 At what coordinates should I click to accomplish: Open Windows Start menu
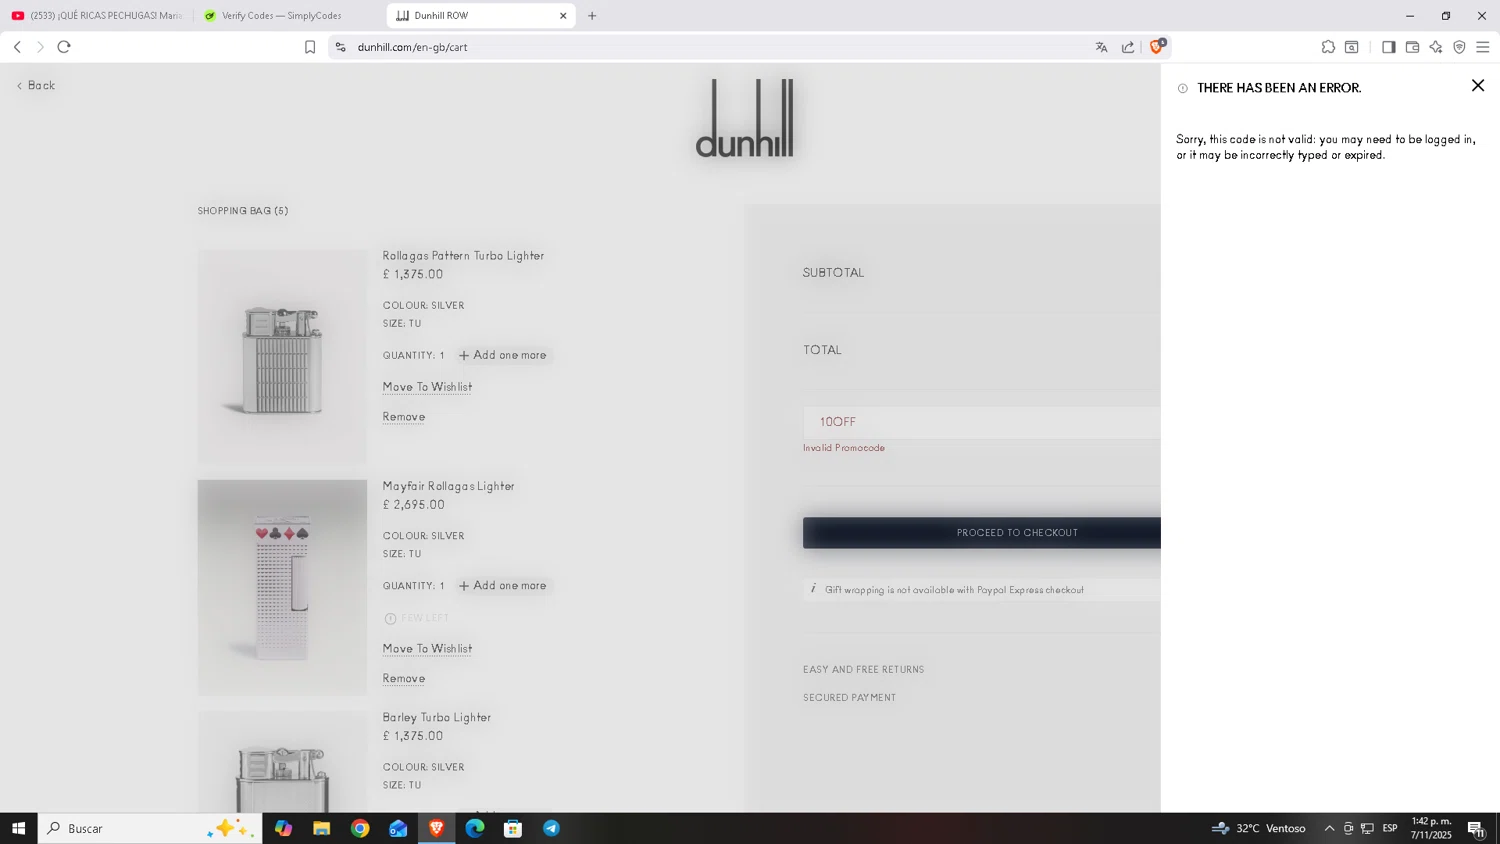click(x=18, y=828)
